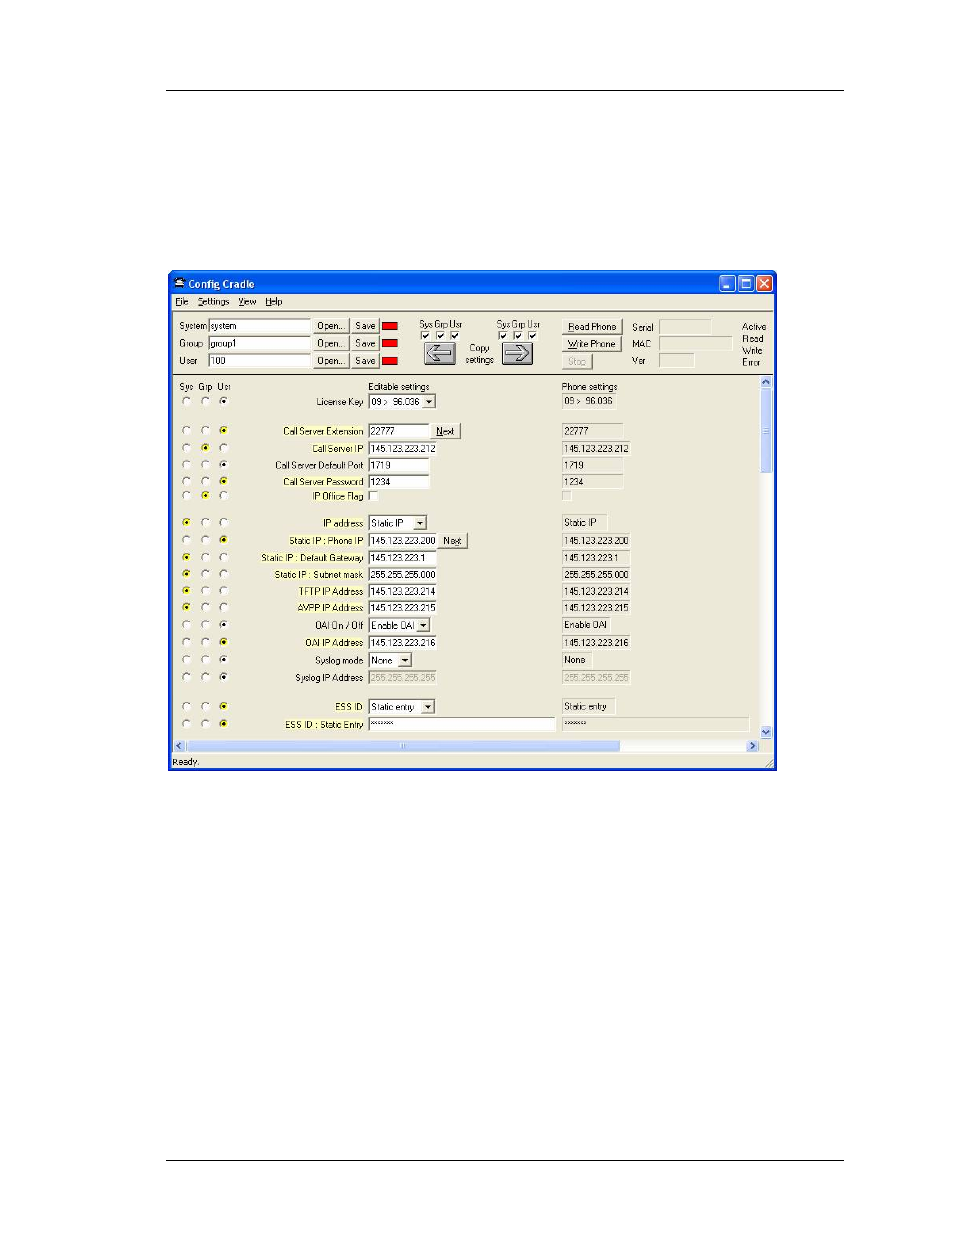This screenshot has height=1235, width=954.
Task: Click the User file name field
Action: click(260, 361)
